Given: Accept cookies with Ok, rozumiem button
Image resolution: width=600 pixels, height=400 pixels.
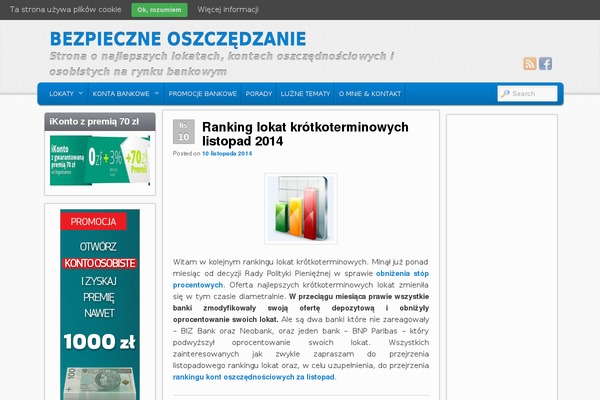Looking at the screenshot, I should click(159, 10).
